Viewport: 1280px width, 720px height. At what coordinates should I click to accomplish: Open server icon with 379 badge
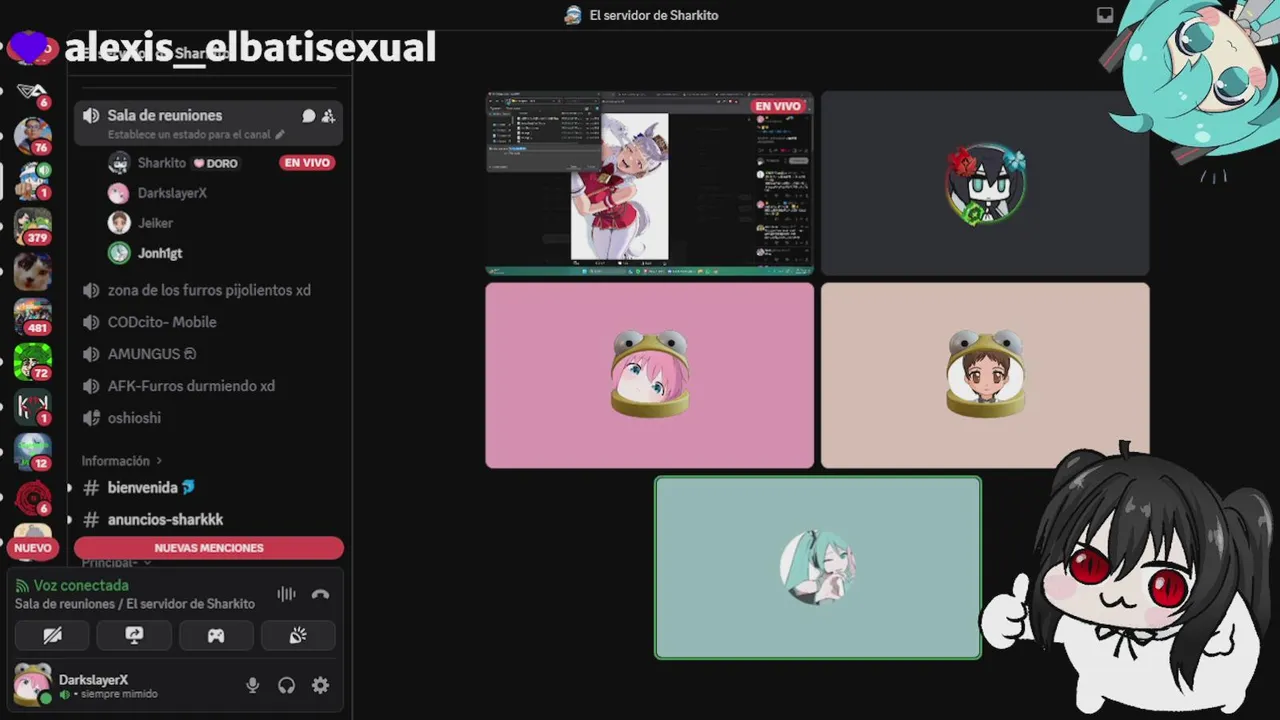32,226
